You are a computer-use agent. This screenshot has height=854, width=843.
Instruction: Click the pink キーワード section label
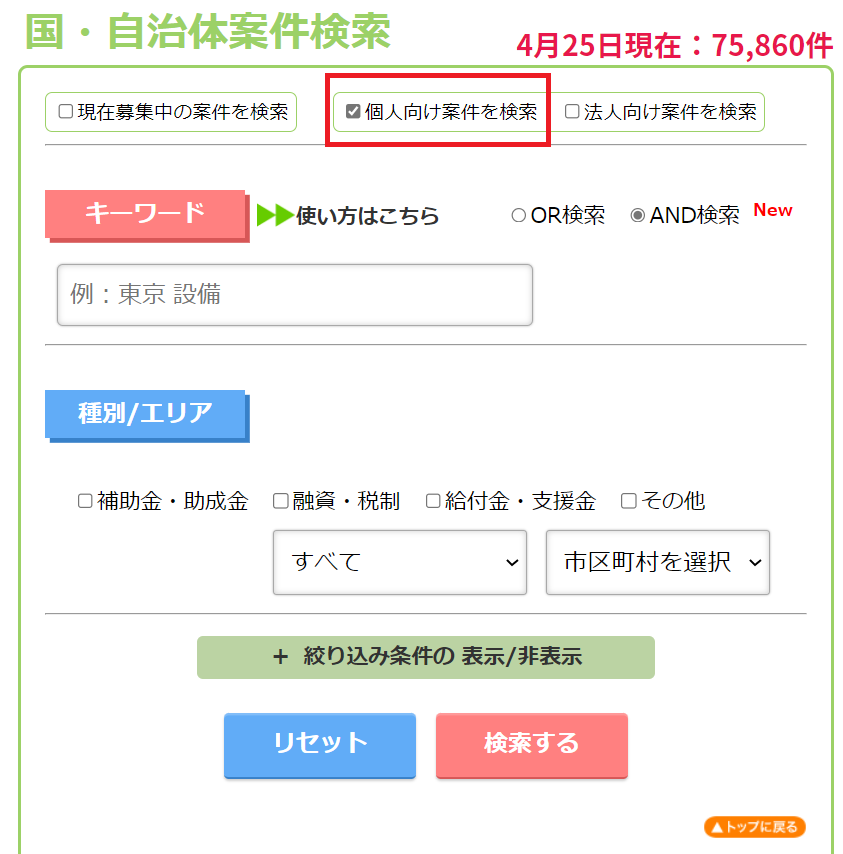tap(145, 213)
